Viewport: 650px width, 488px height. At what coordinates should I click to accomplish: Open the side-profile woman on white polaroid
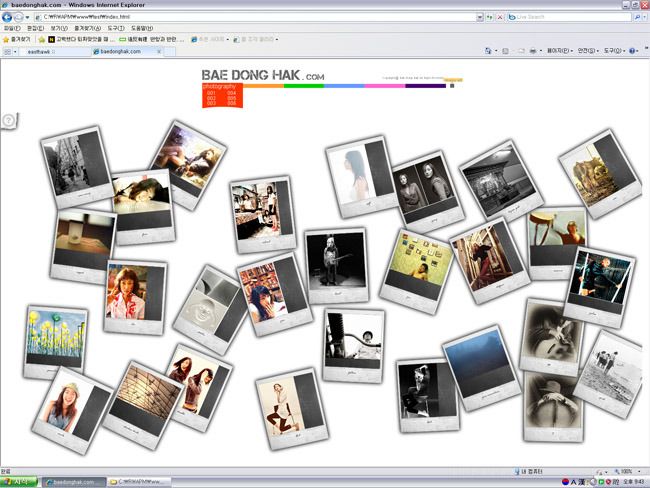361,176
